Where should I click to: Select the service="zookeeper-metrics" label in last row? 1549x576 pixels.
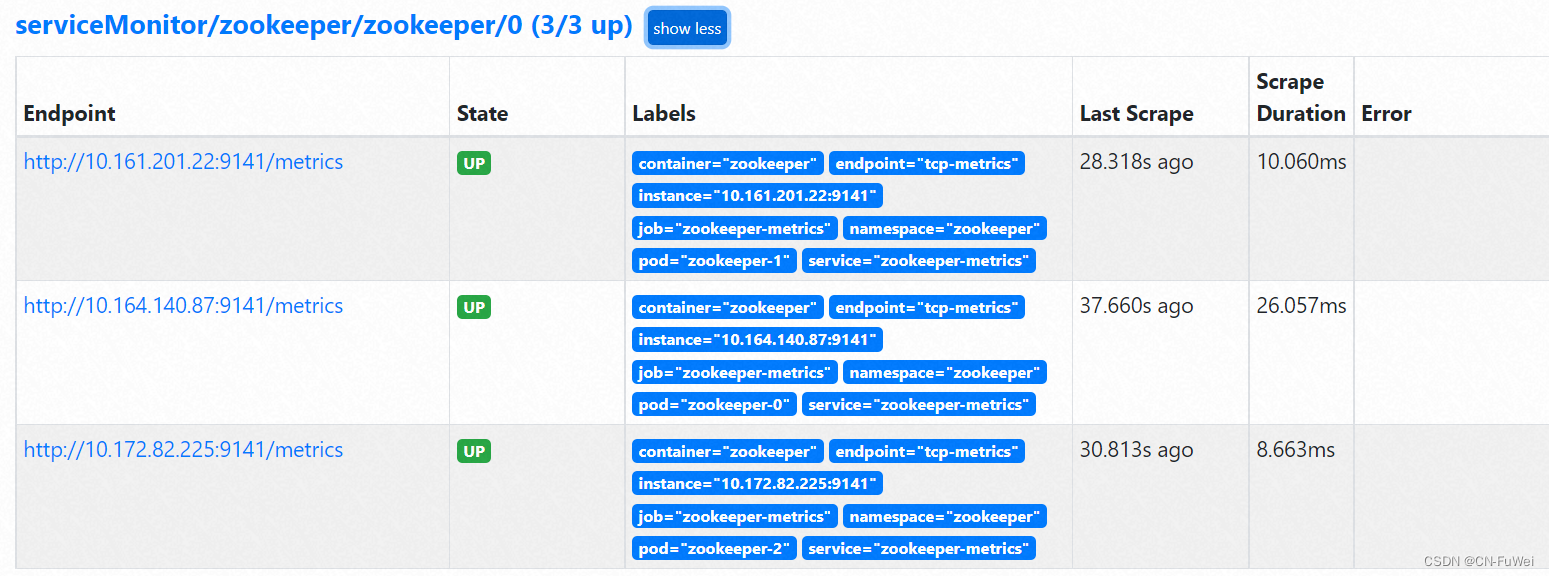click(x=919, y=547)
